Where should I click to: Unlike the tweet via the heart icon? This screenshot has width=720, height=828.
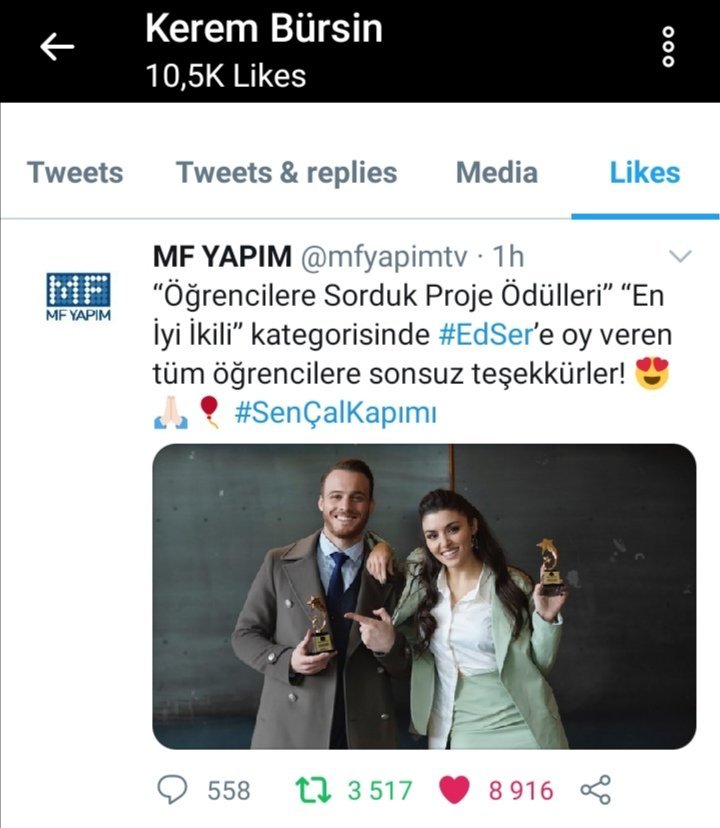pos(455,790)
